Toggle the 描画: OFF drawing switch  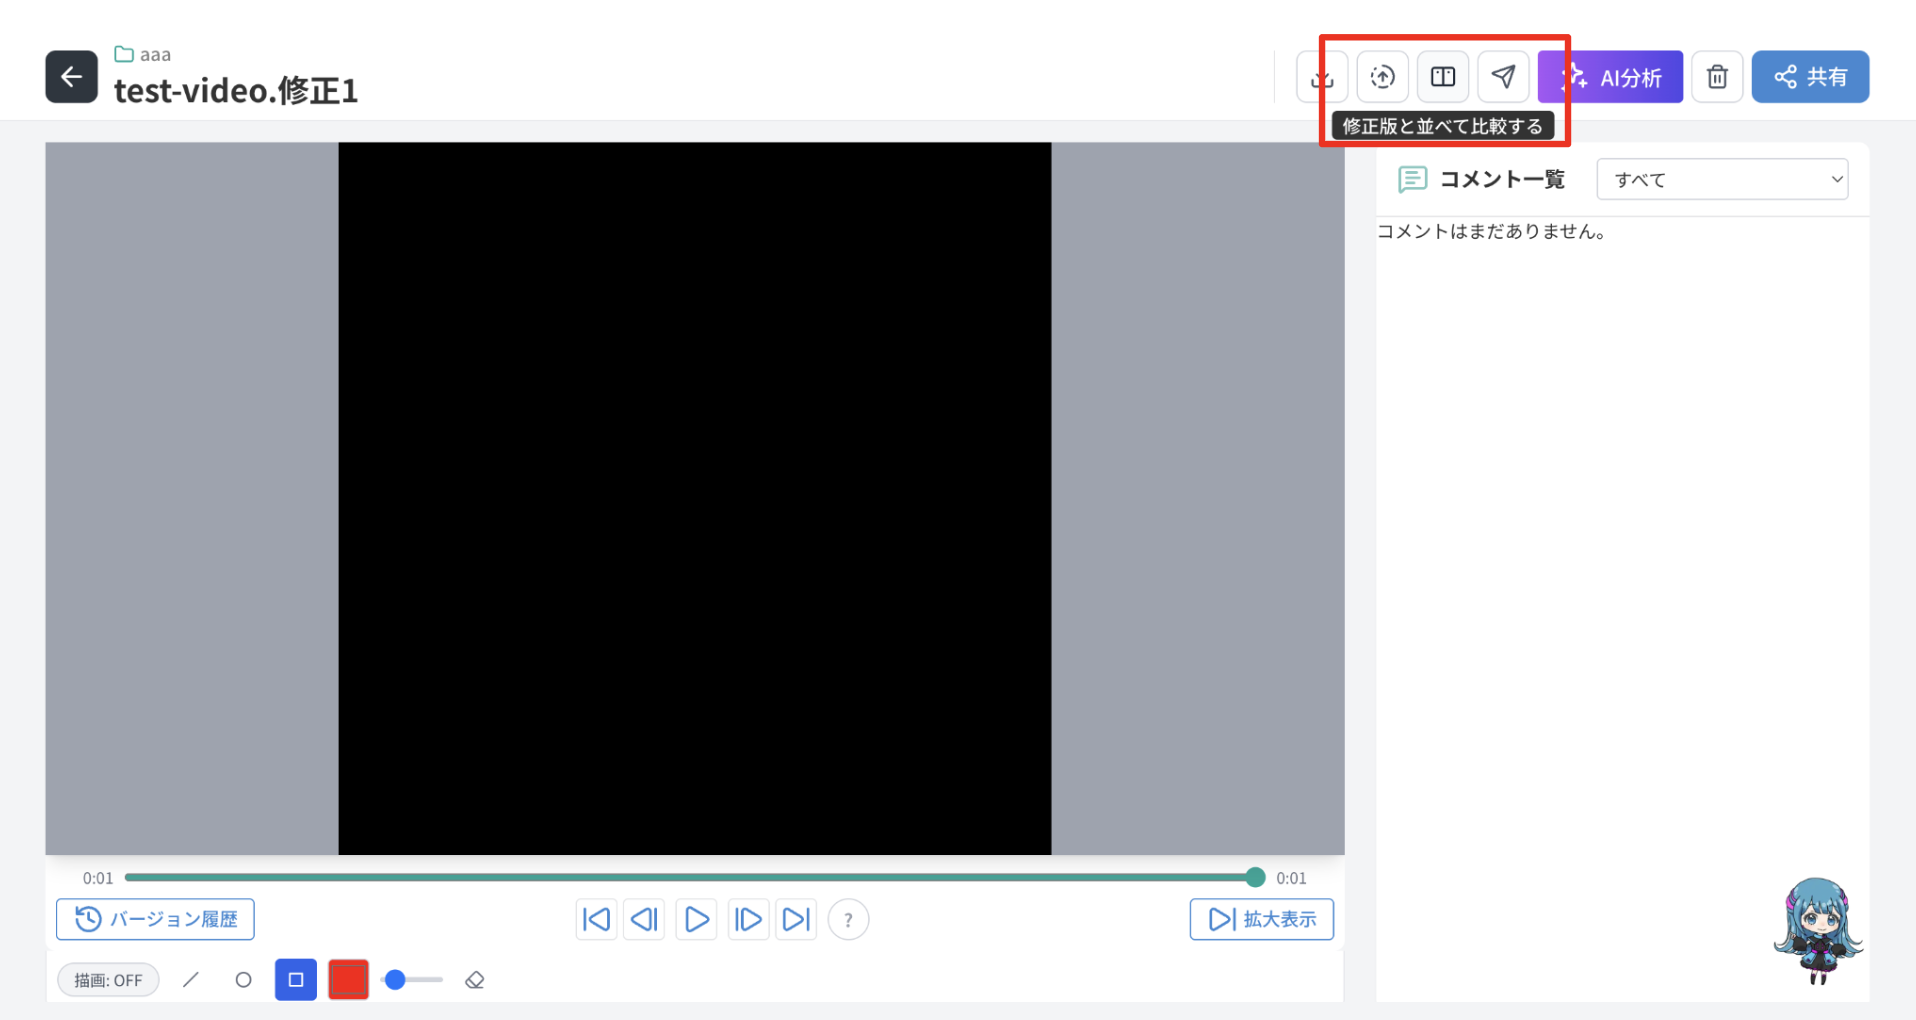coord(108,980)
